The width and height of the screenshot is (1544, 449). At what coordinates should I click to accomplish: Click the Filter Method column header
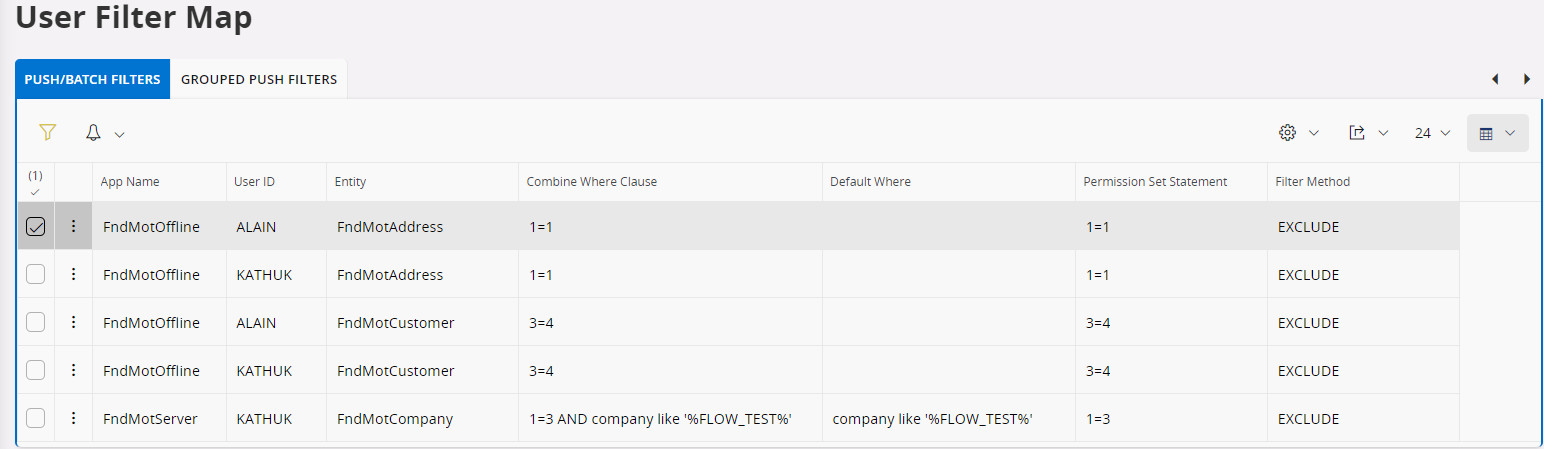click(1312, 182)
